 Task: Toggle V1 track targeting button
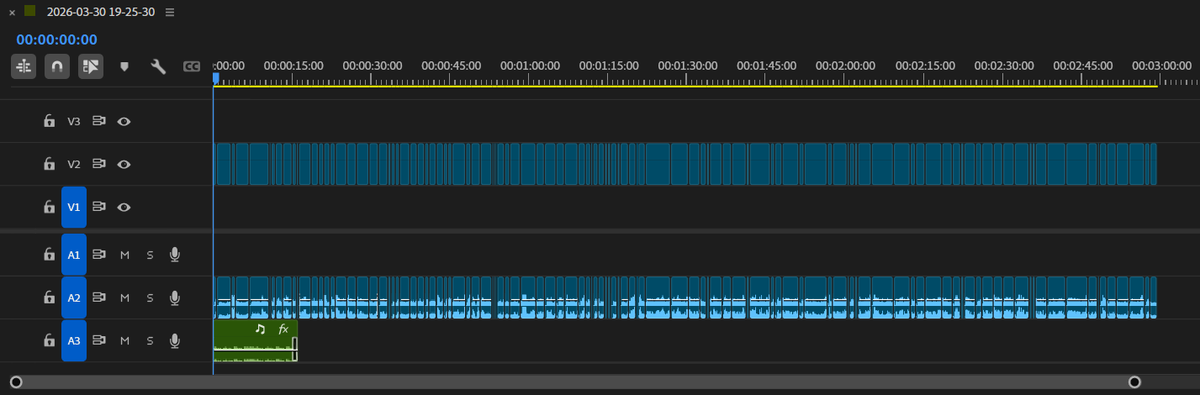(74, 207)
